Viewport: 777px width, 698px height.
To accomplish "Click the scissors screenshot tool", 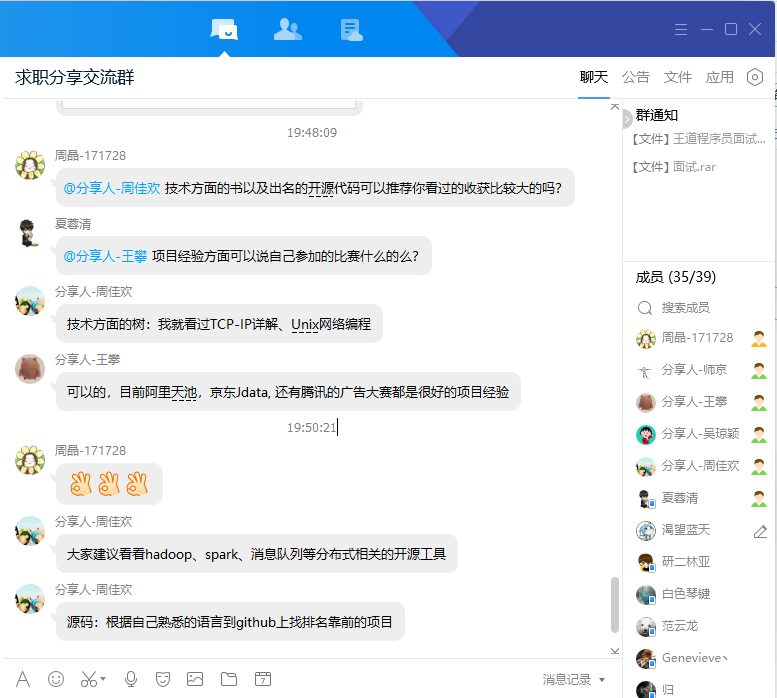I will coord(88,679).
